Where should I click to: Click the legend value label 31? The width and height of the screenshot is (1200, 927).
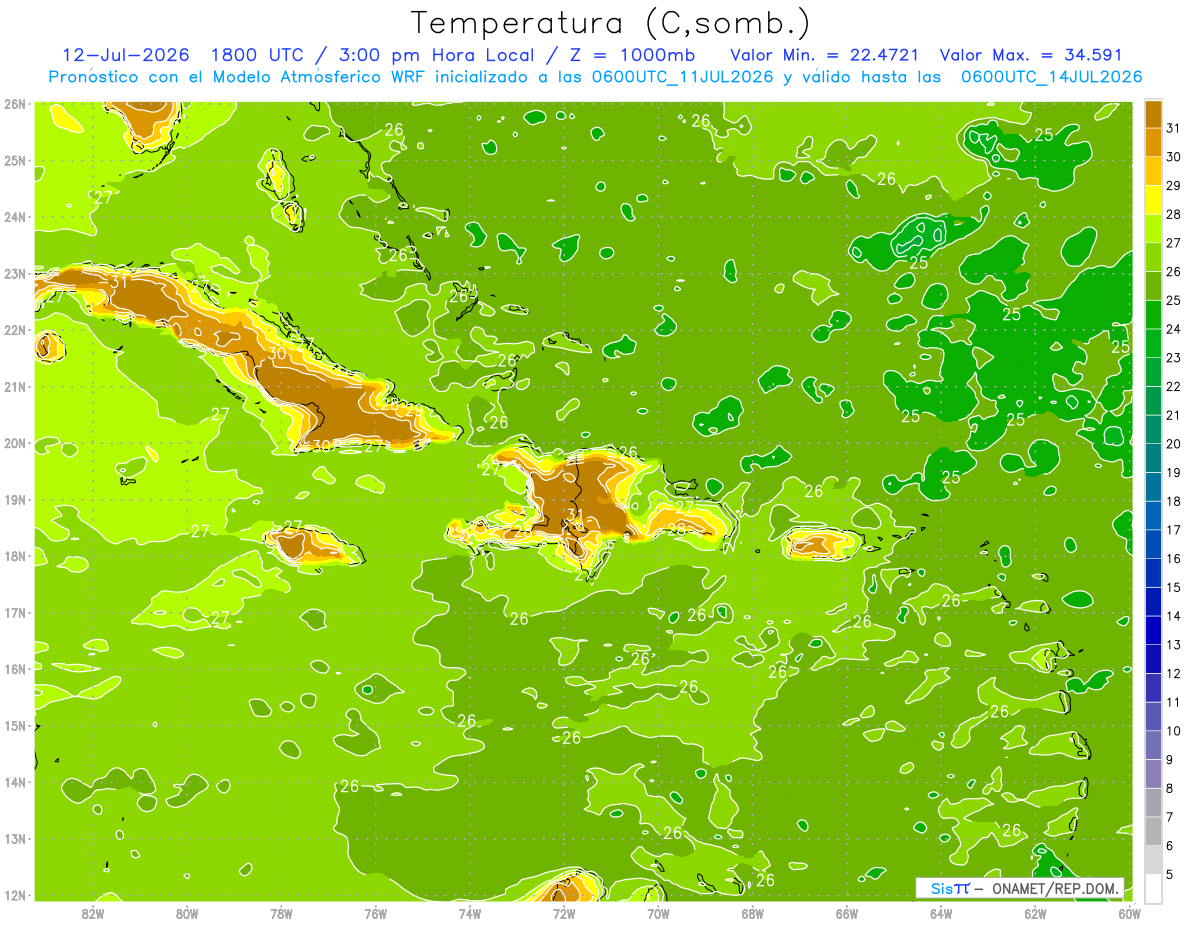click(1173, 128)
